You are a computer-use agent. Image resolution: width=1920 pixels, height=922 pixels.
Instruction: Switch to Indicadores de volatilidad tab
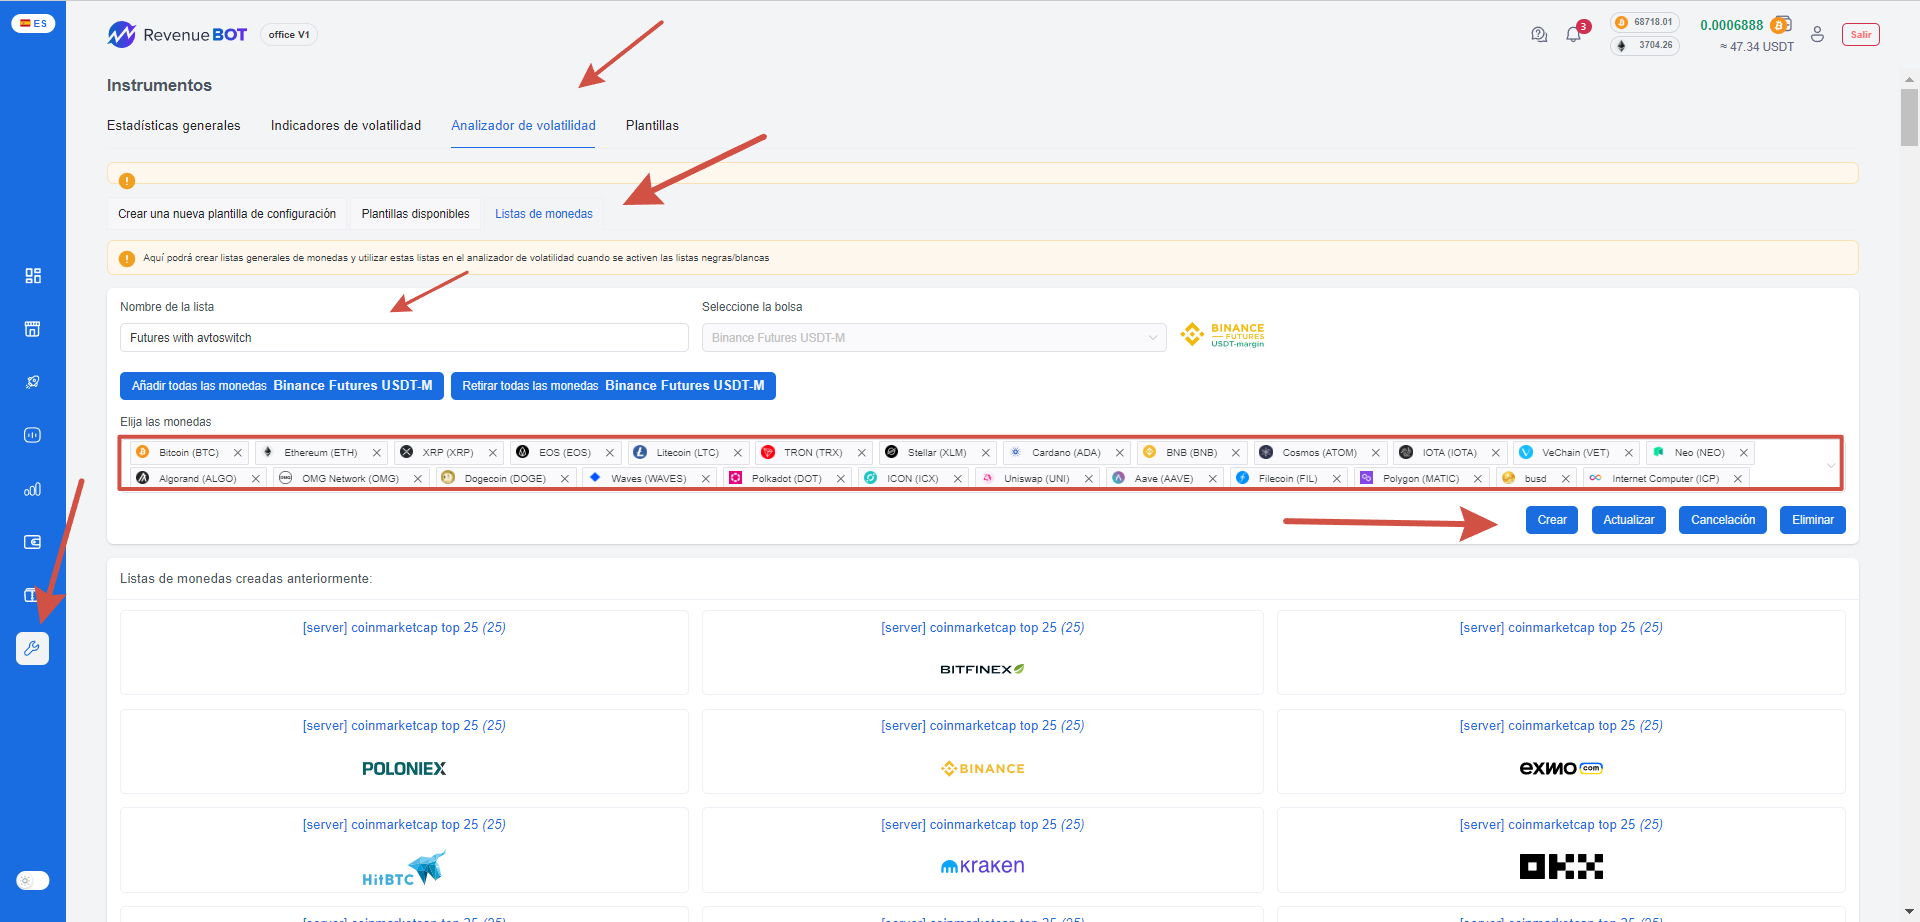[x=346, y=126]
